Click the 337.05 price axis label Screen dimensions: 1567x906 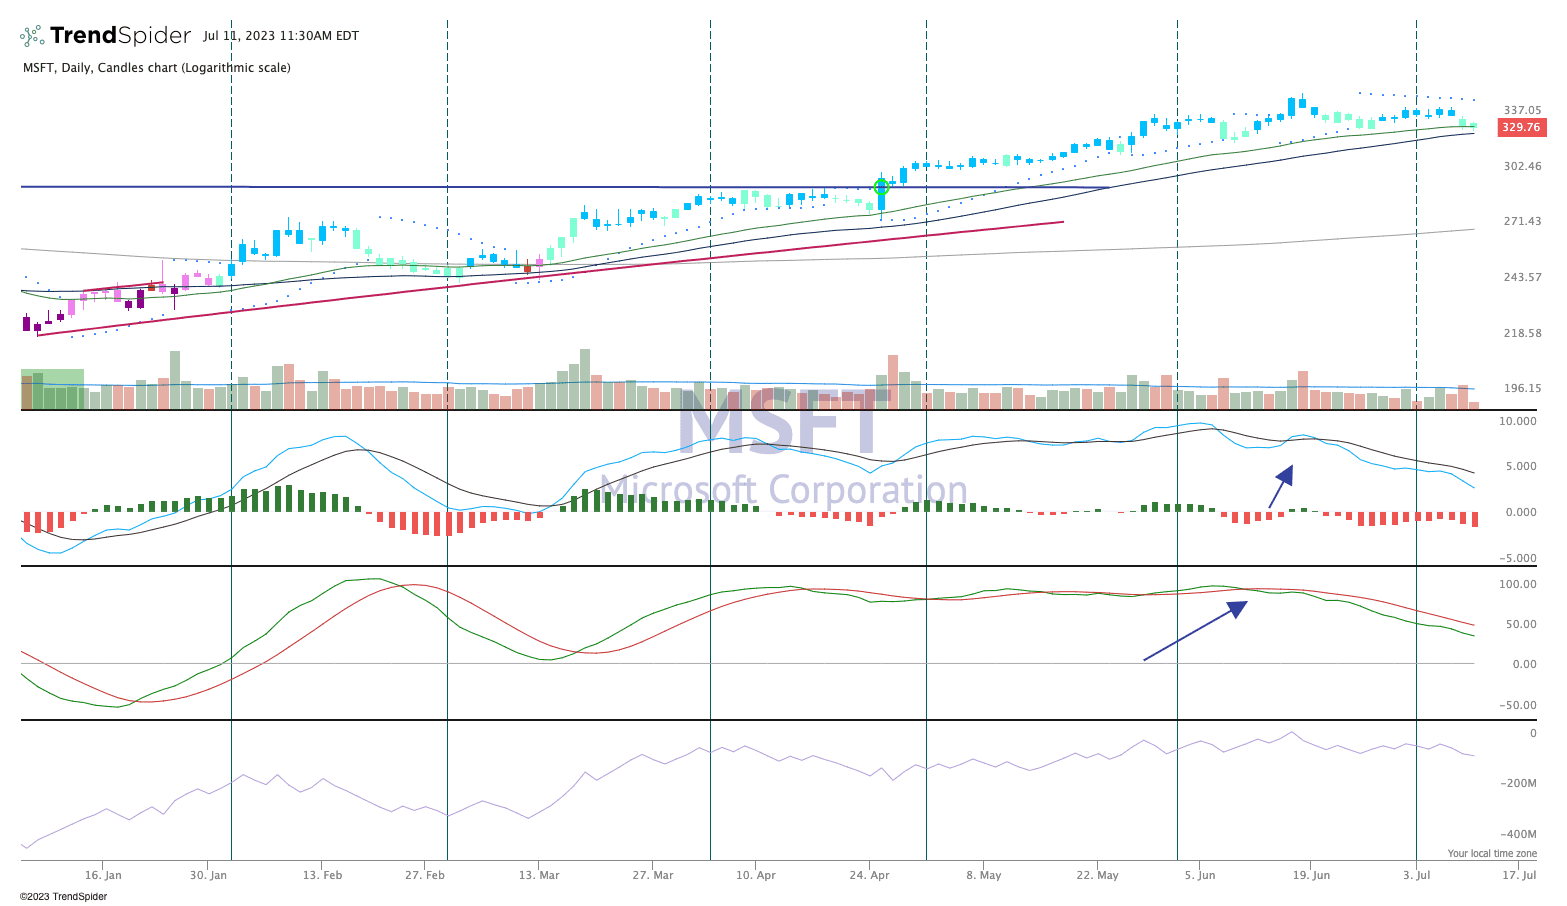[x=1522, y=111]
